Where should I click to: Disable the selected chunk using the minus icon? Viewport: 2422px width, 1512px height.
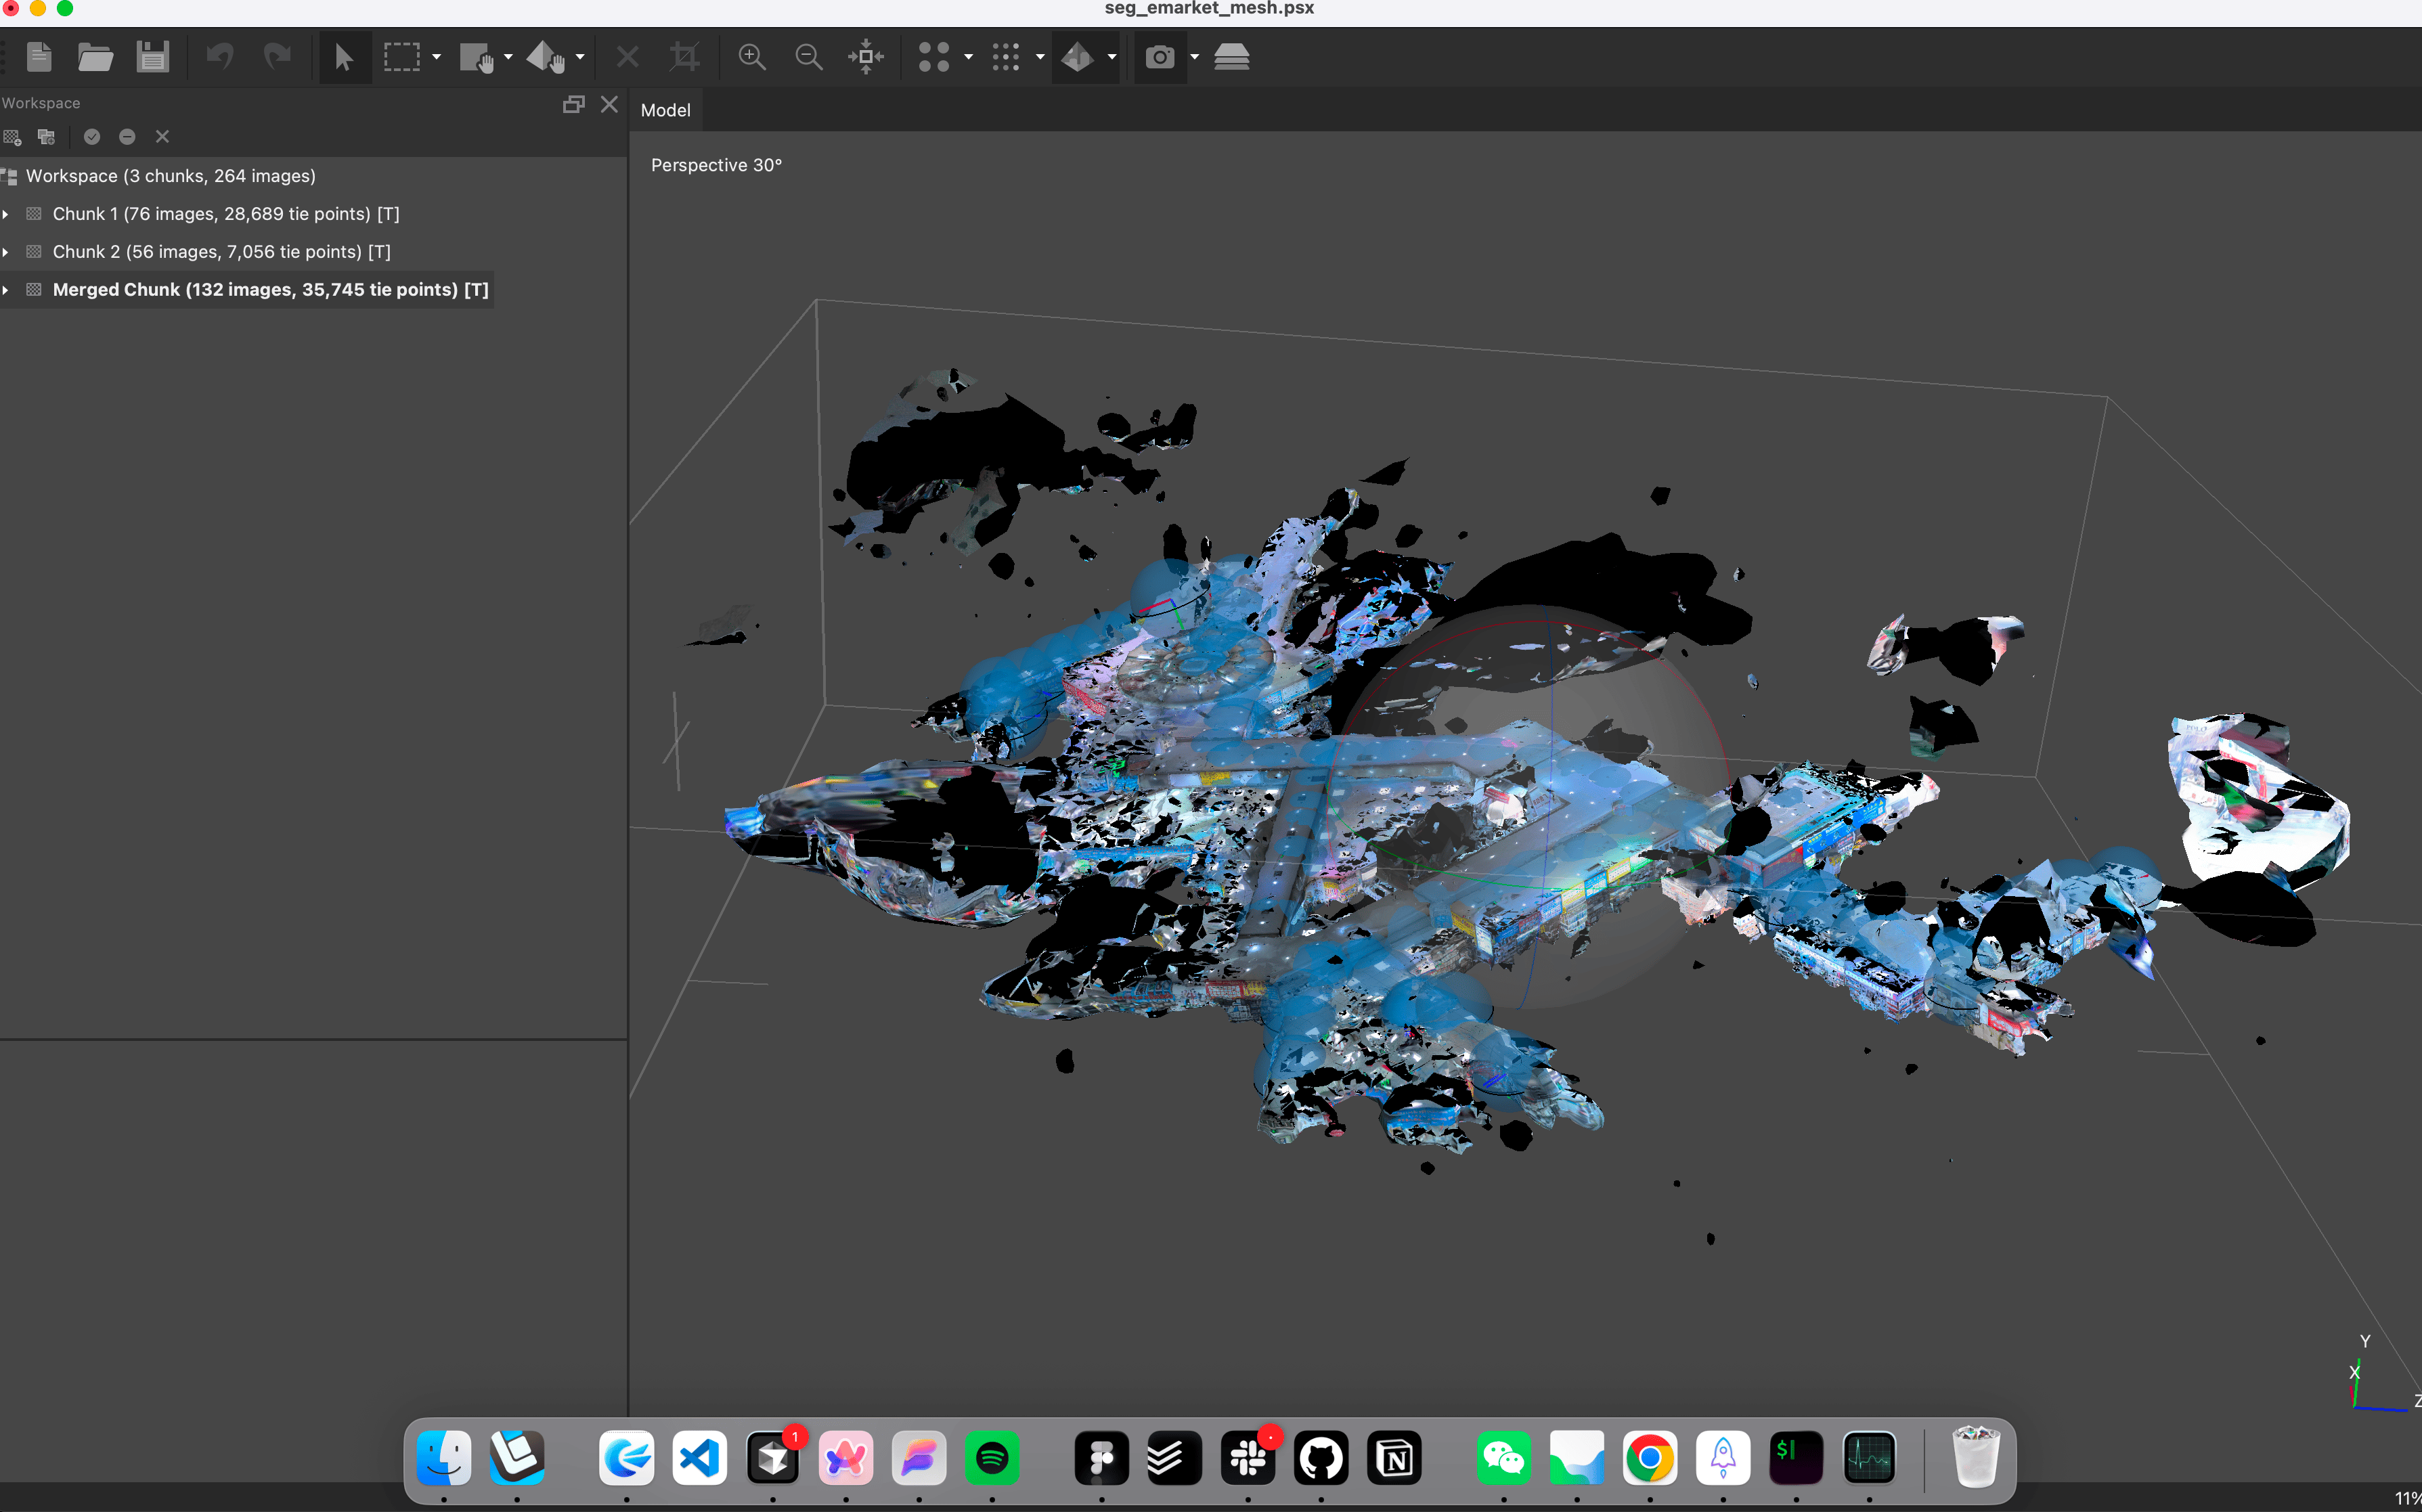127,137
